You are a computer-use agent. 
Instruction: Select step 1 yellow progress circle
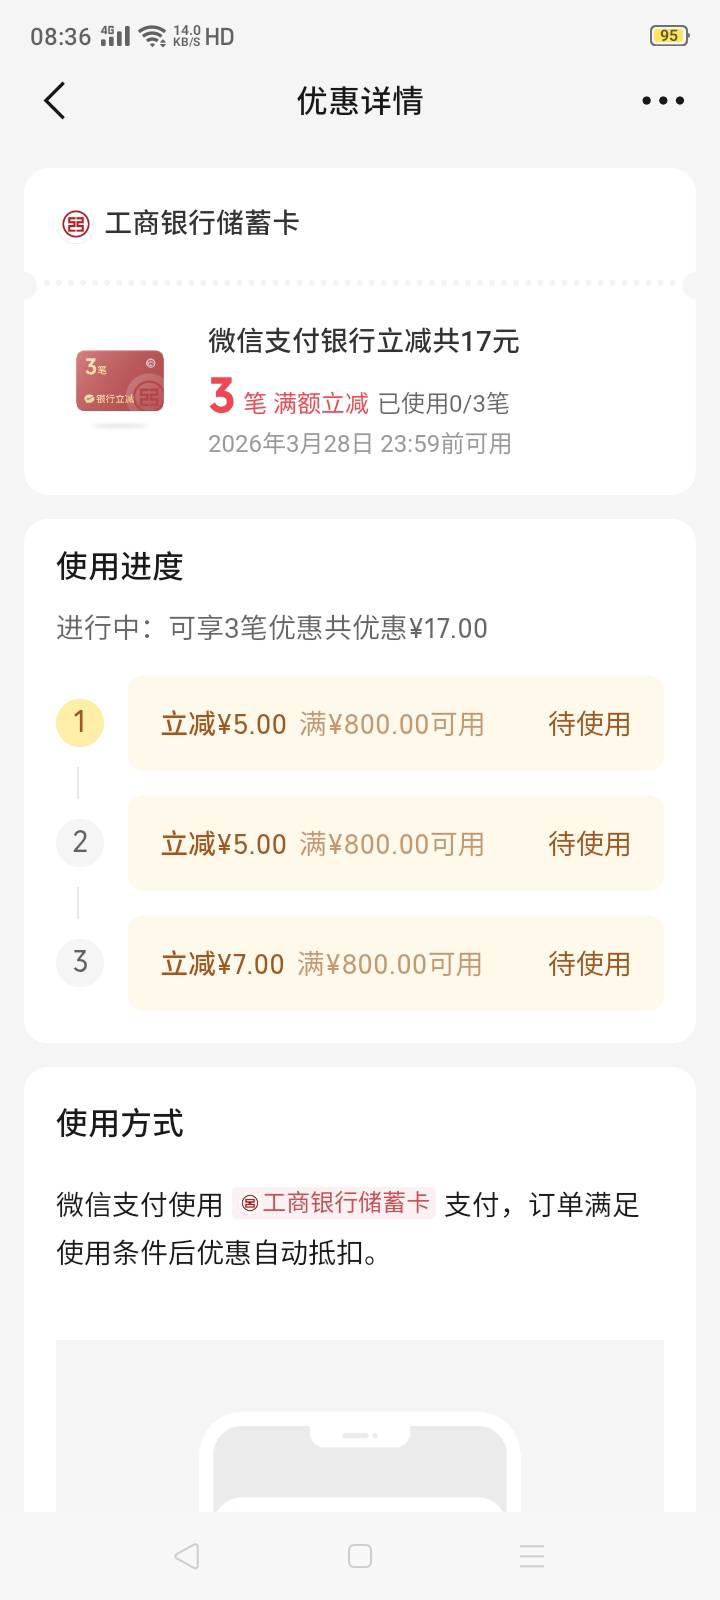(80, 722)
